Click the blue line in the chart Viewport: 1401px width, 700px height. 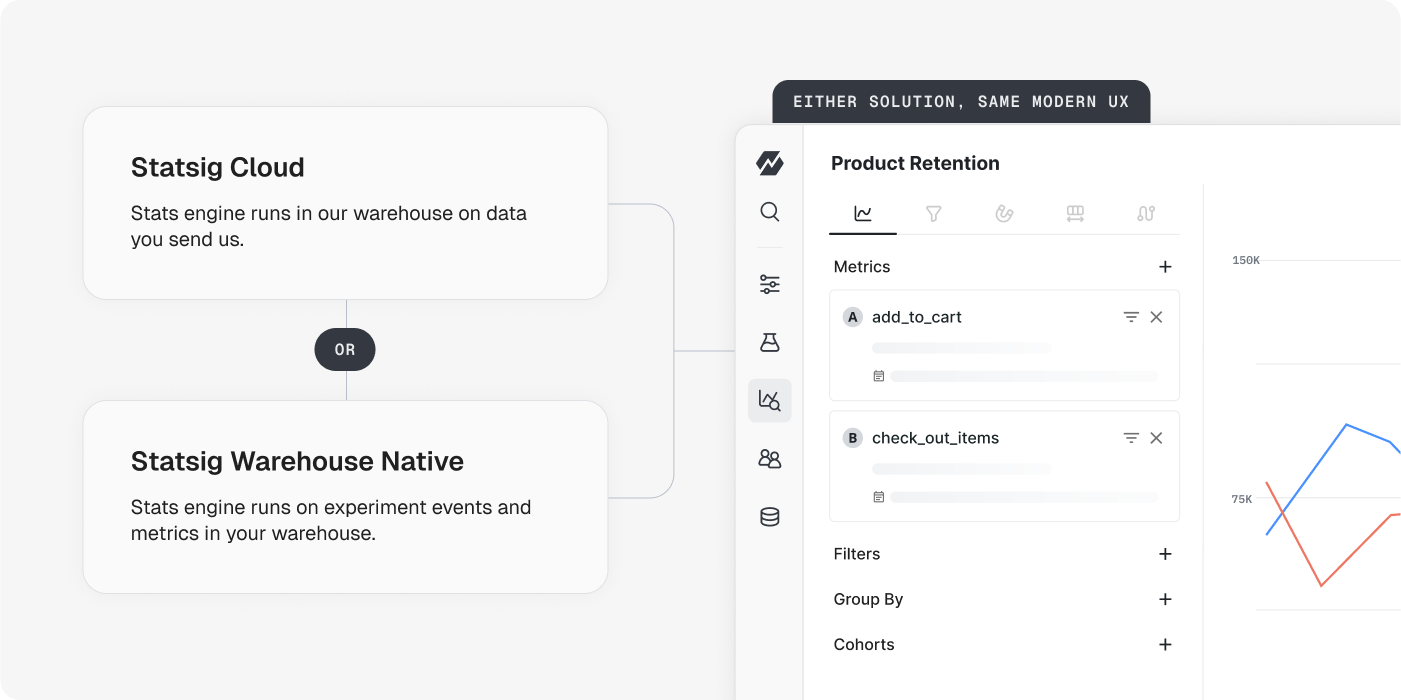pyautogui.click(x=1305, y=481)
